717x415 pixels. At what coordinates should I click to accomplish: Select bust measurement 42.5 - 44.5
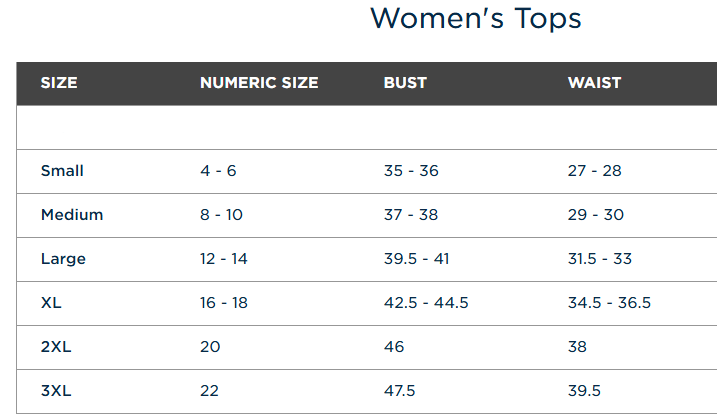pyautogui.click(x=426, y=303)
